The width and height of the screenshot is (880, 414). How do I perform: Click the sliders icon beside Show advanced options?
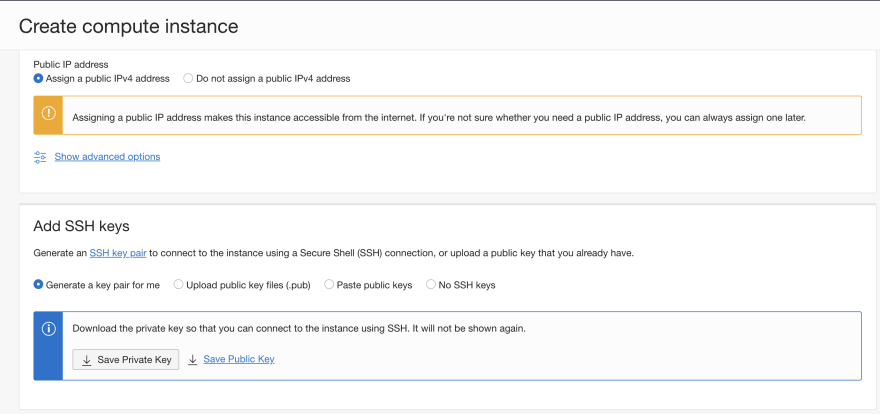[40, 157]
